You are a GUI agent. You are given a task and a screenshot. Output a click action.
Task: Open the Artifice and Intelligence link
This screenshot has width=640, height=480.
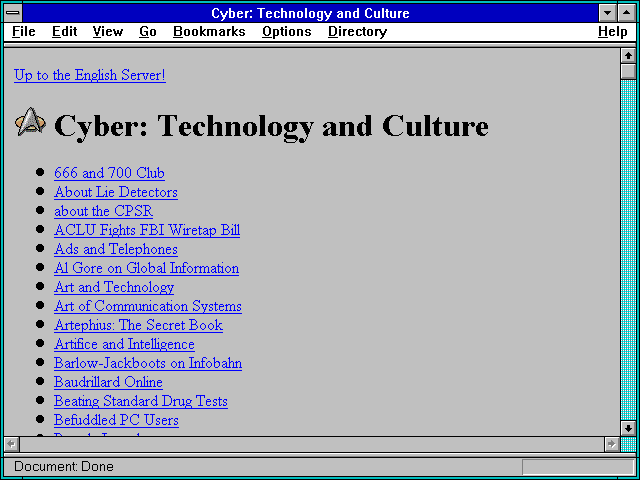tap(124, 344)
